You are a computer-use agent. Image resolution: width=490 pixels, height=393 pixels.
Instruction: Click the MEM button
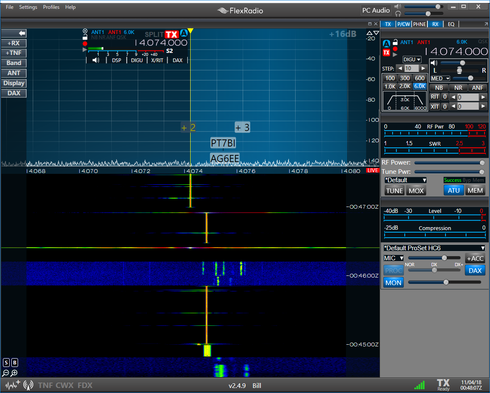(475, 190)
